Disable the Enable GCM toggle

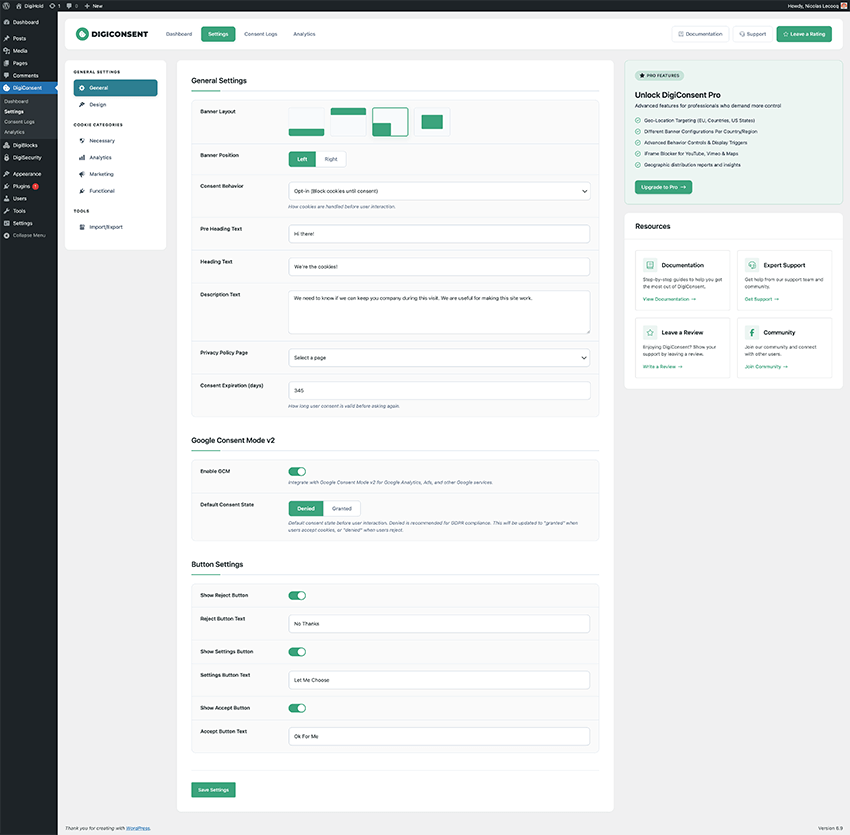[x=297, y=471]
